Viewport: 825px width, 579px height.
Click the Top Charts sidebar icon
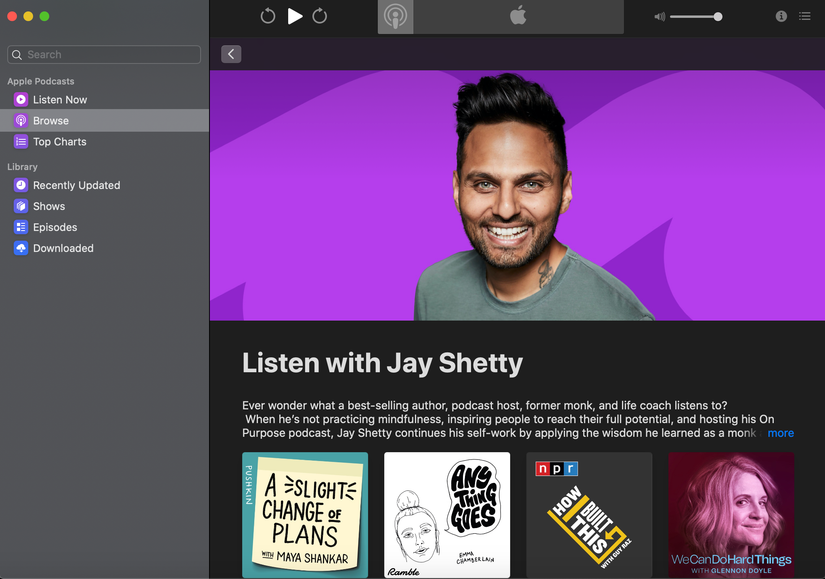click(x=21, y=141)
